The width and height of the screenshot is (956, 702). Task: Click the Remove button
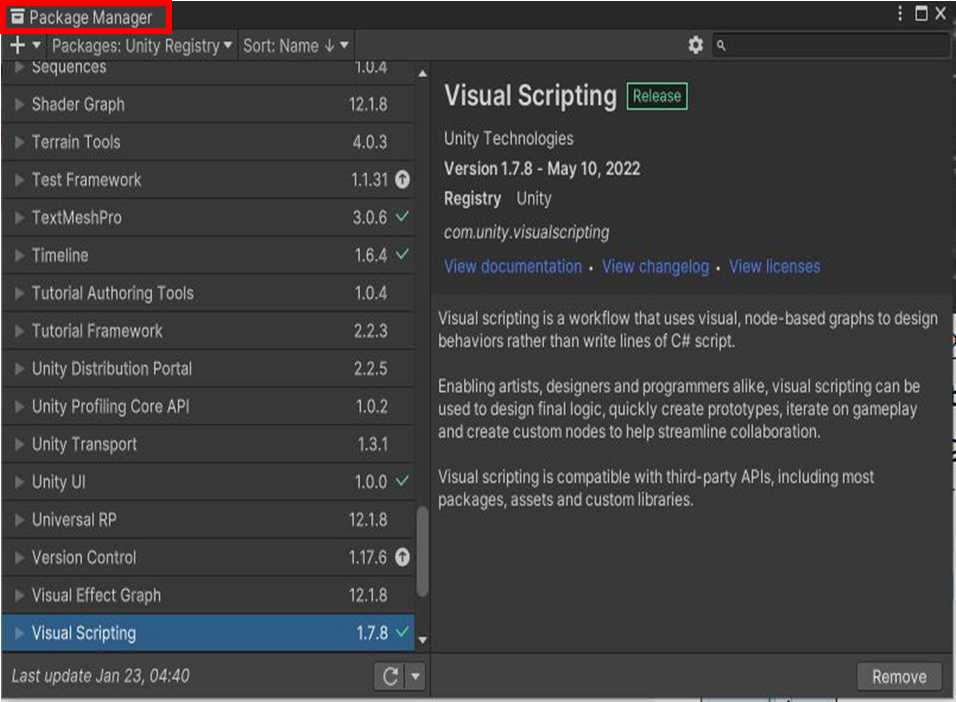pos(899,676)
